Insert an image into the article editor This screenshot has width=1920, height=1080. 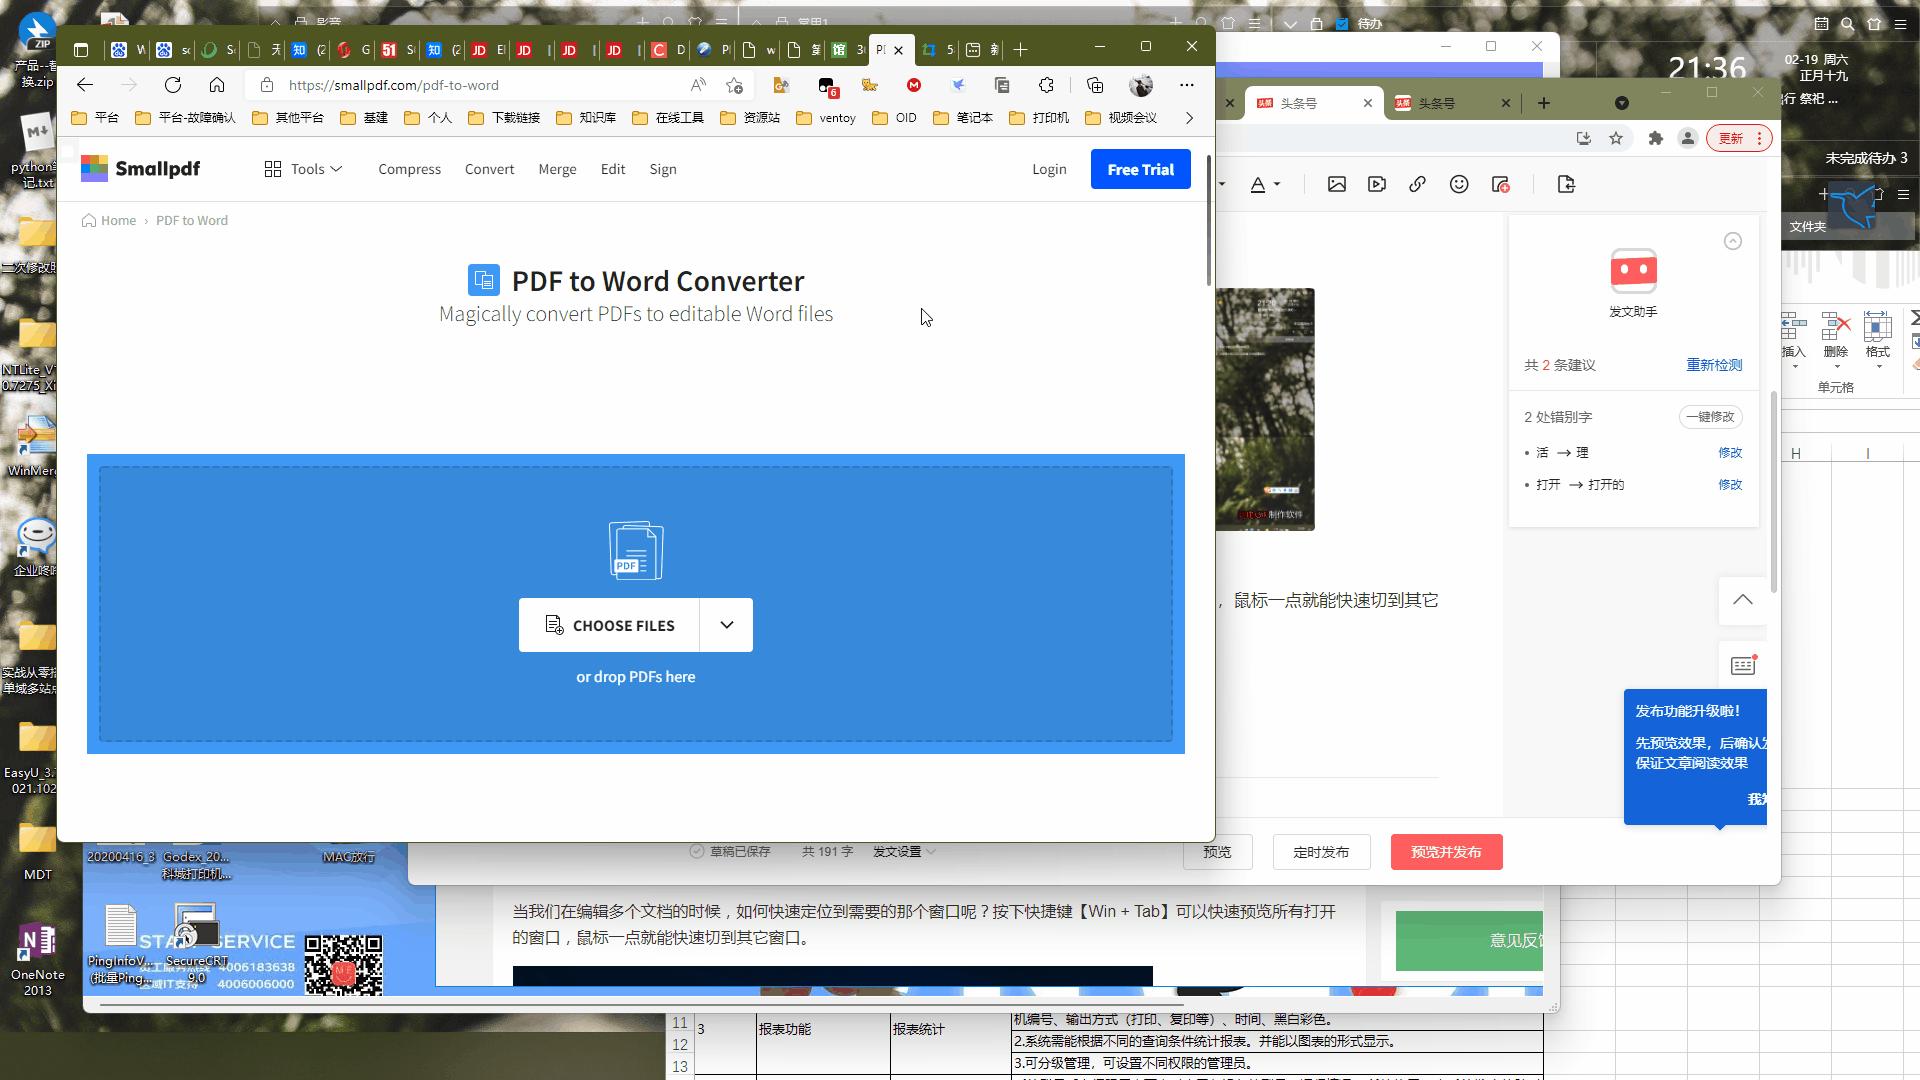(1336, 184)
